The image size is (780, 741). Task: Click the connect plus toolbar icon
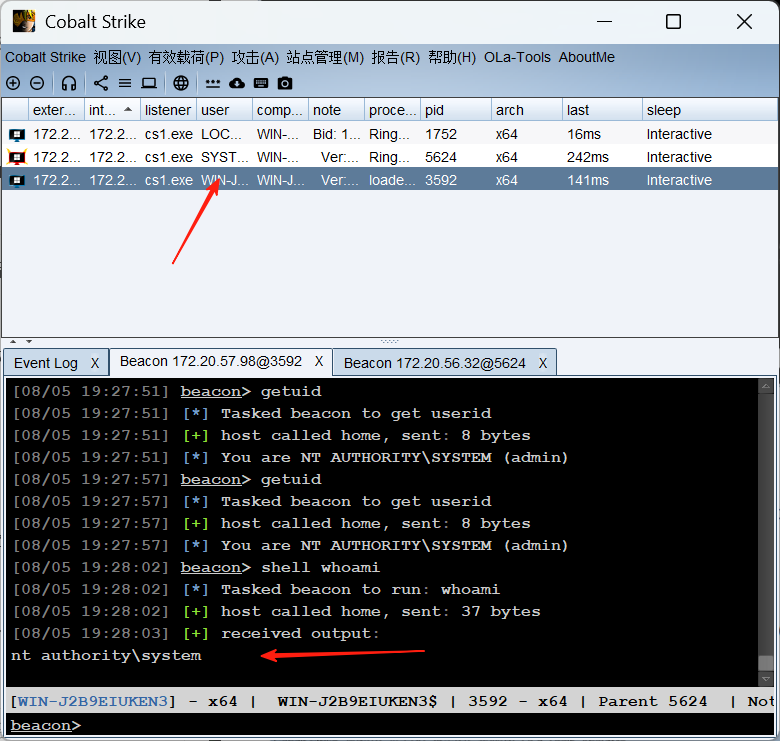point(13,83)
